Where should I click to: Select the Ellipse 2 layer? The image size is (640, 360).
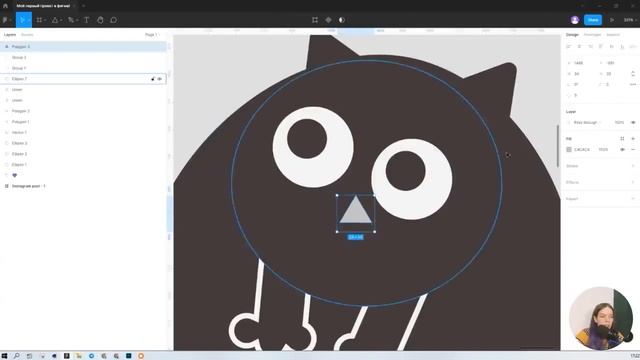83,154
